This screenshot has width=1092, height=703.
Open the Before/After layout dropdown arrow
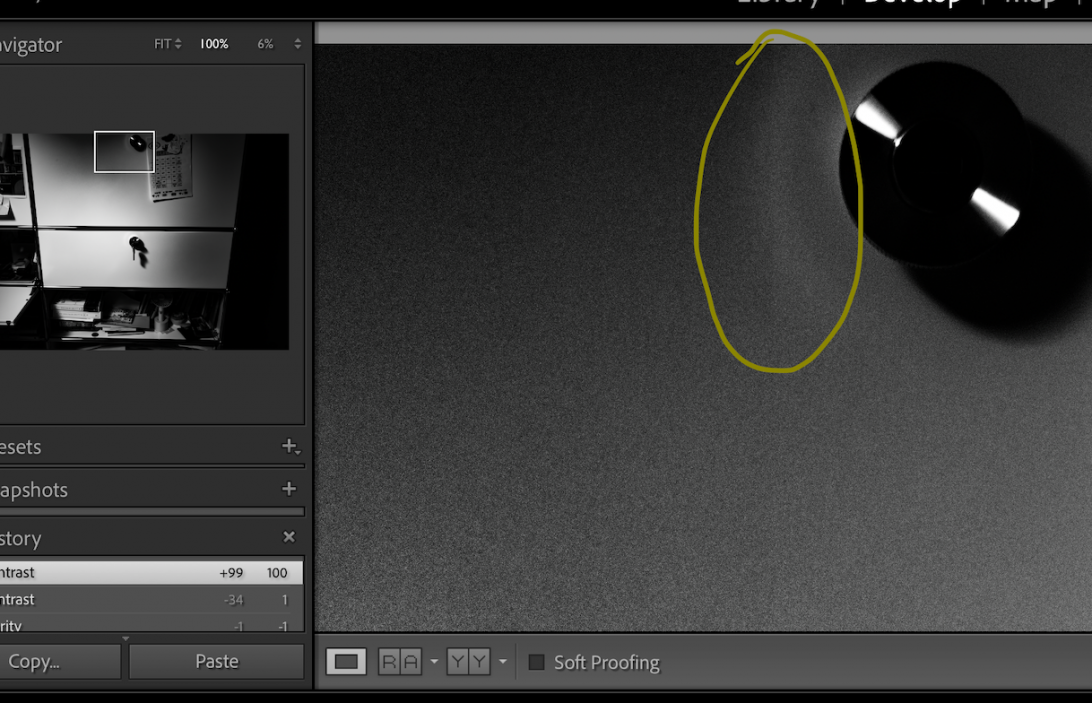pos(503,662)
